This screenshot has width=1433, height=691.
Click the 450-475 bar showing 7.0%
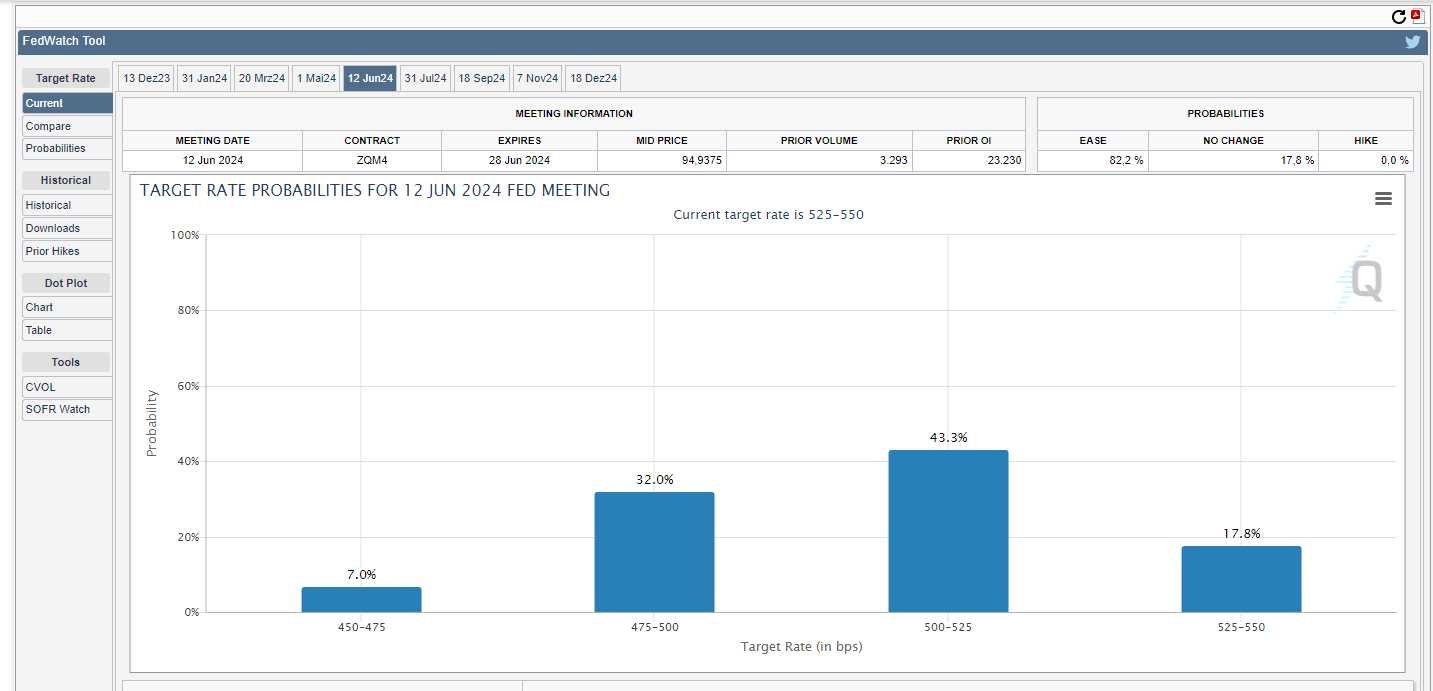[361, 599]
